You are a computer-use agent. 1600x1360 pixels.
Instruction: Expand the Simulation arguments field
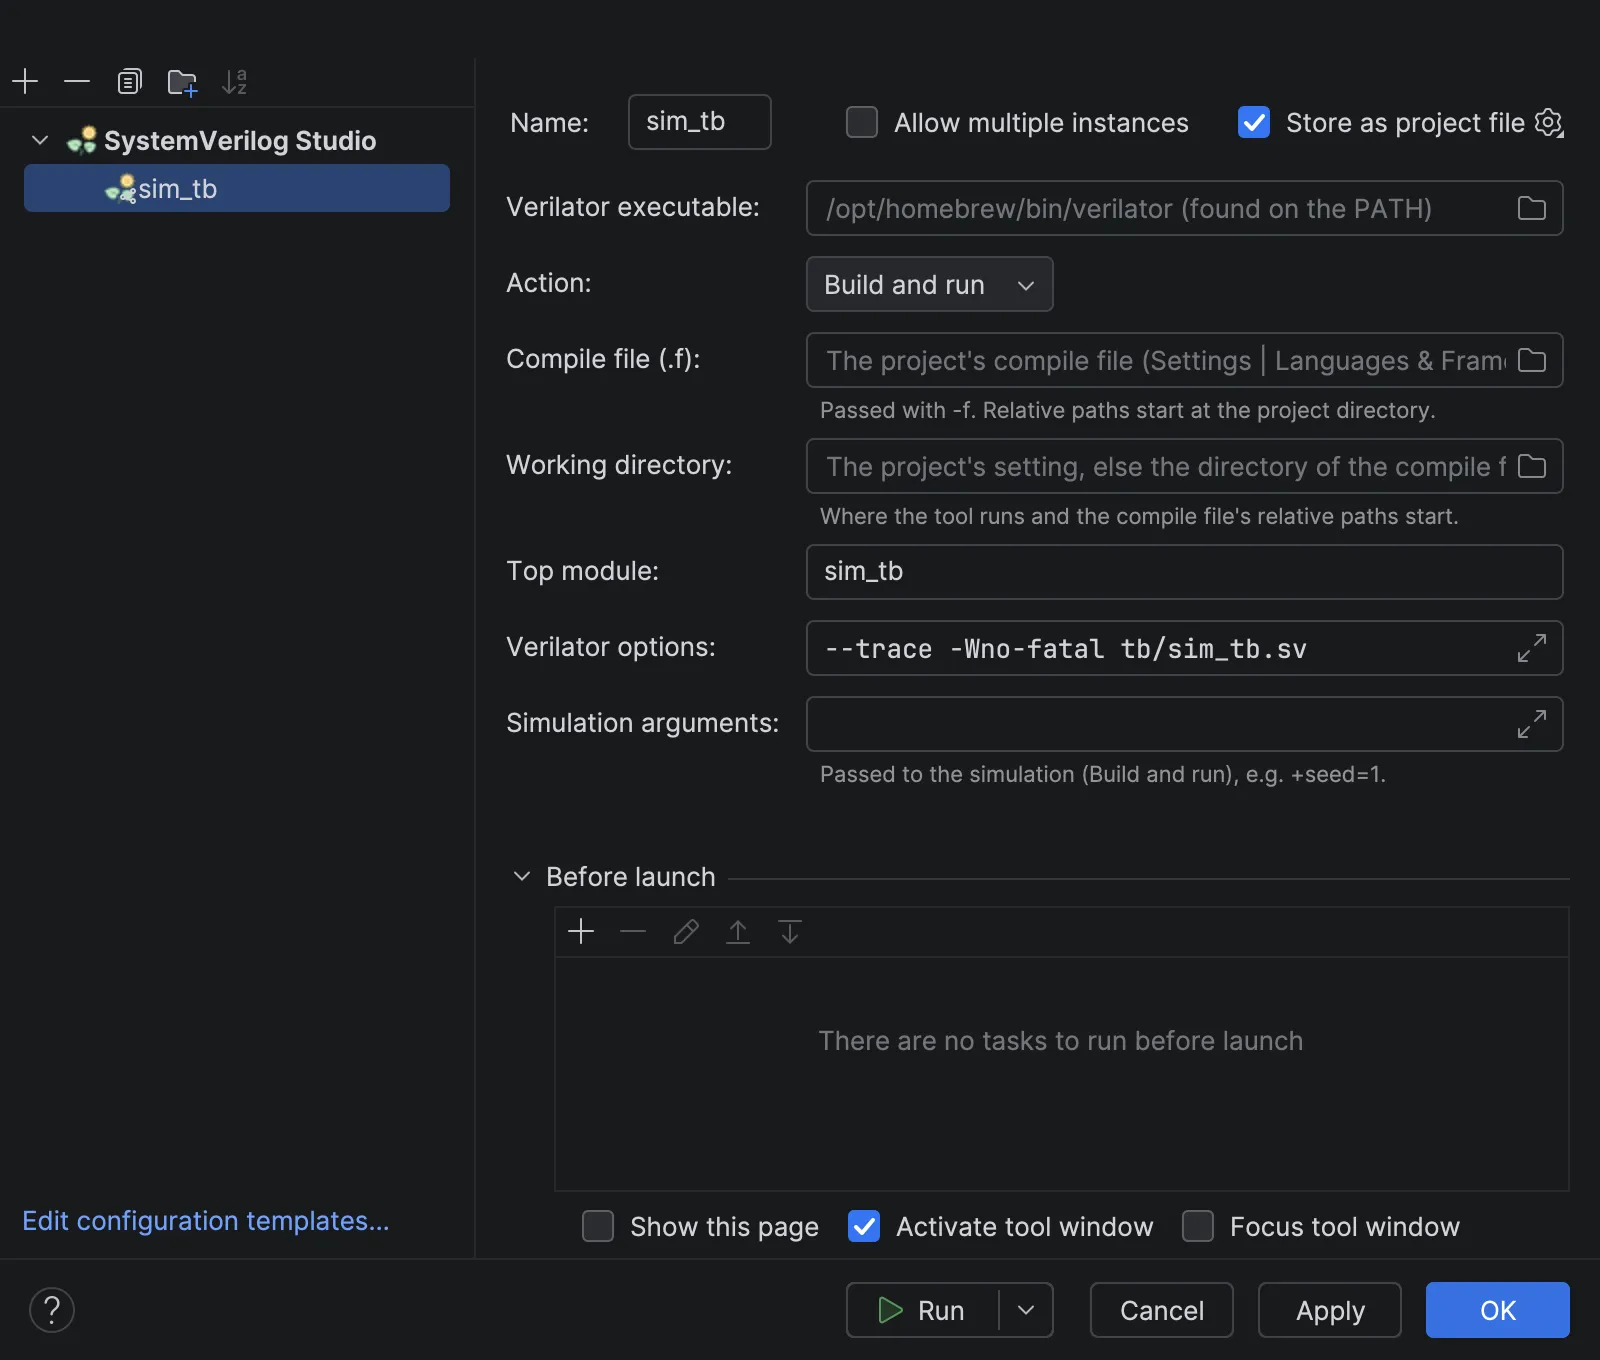(x=1532, y=724)
